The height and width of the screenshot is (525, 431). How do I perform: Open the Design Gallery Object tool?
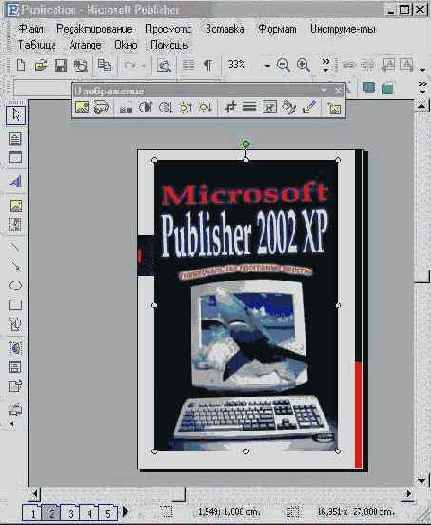[15, 410]
